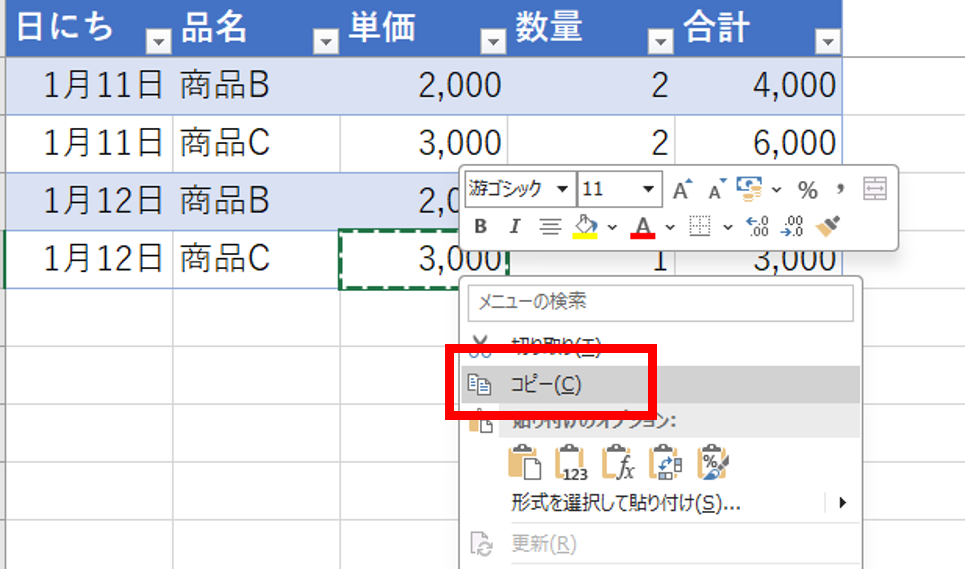965x569 pixels.
Task: Toggle bold formatting in mini toolbar
Action: click(x=481, y=227)
